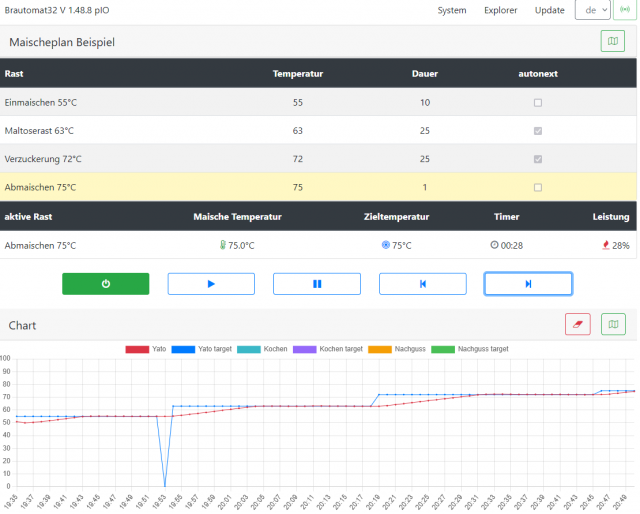The image size is (640, 514).
Task: Click the active rest name Abmaischen 75°C
Action: 40,245
